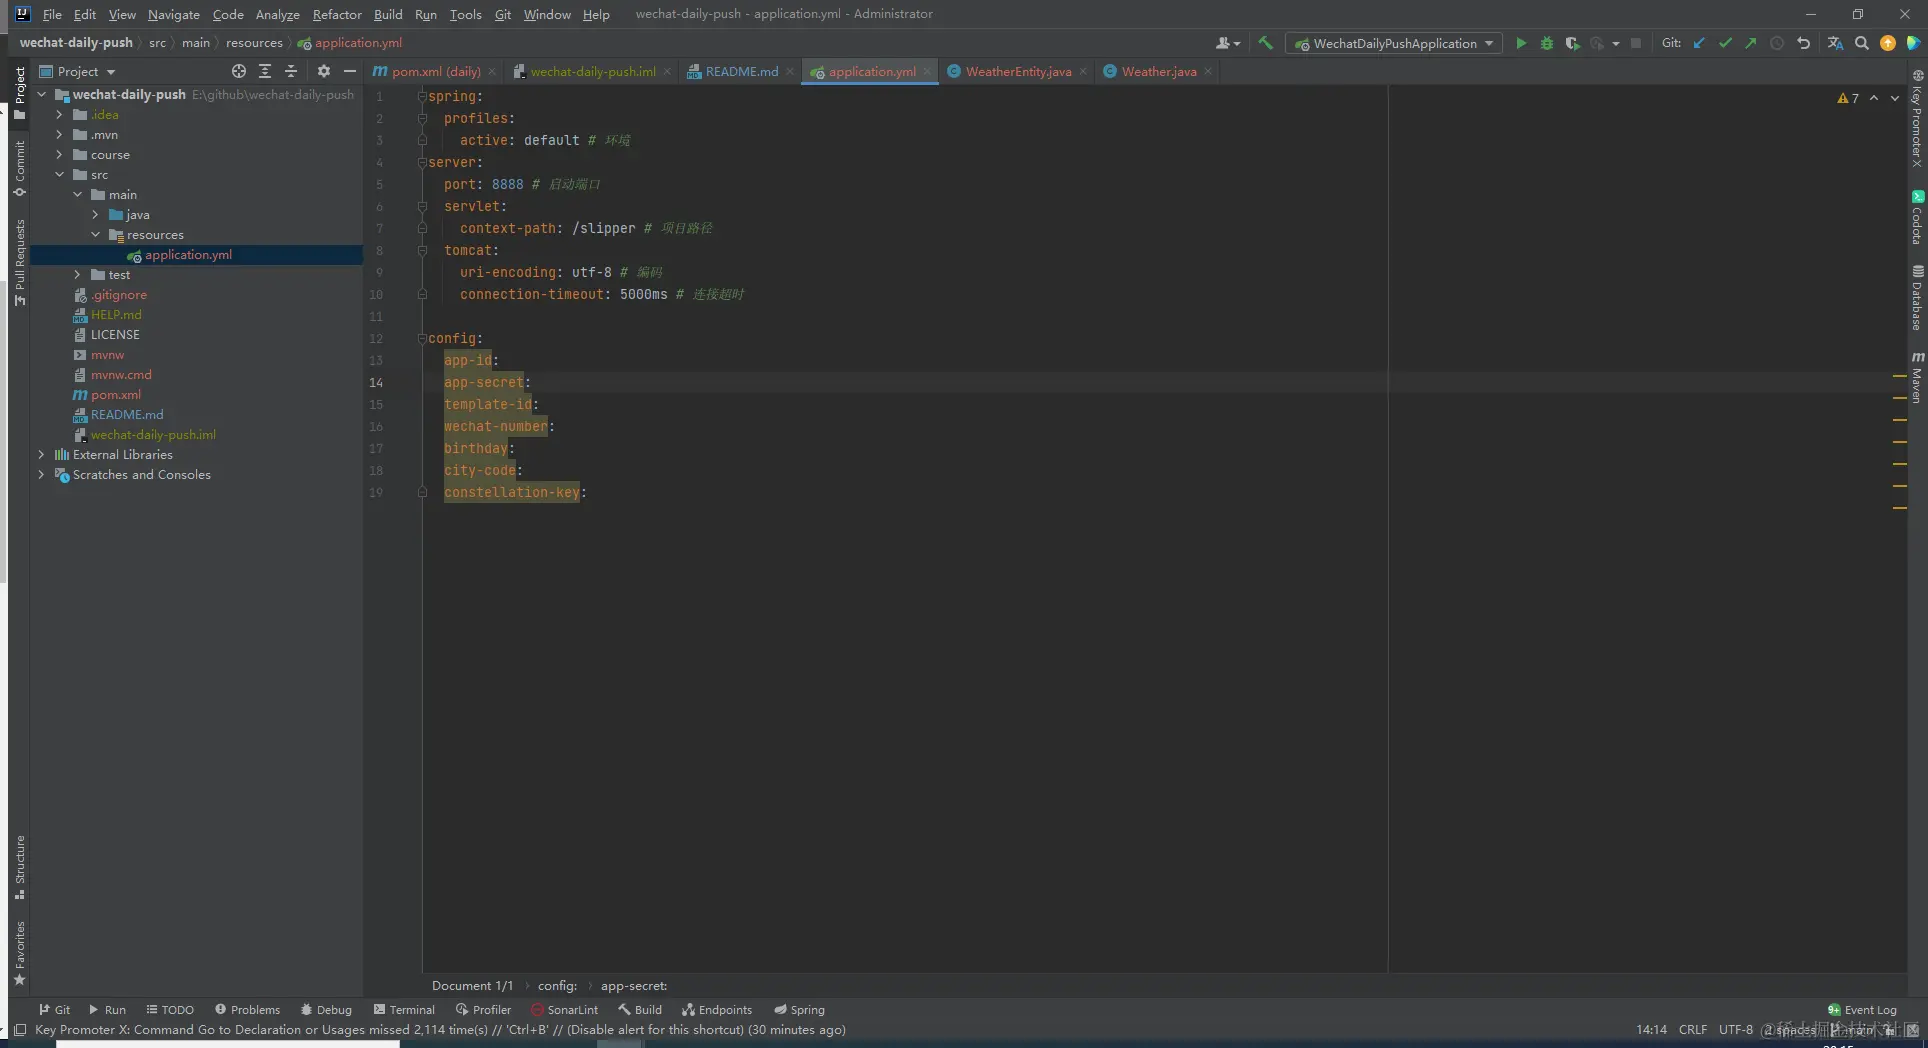Expand the course folder
This screenshot has height=1048, width=1928.
pyautogui.click(x=60, y=155)
